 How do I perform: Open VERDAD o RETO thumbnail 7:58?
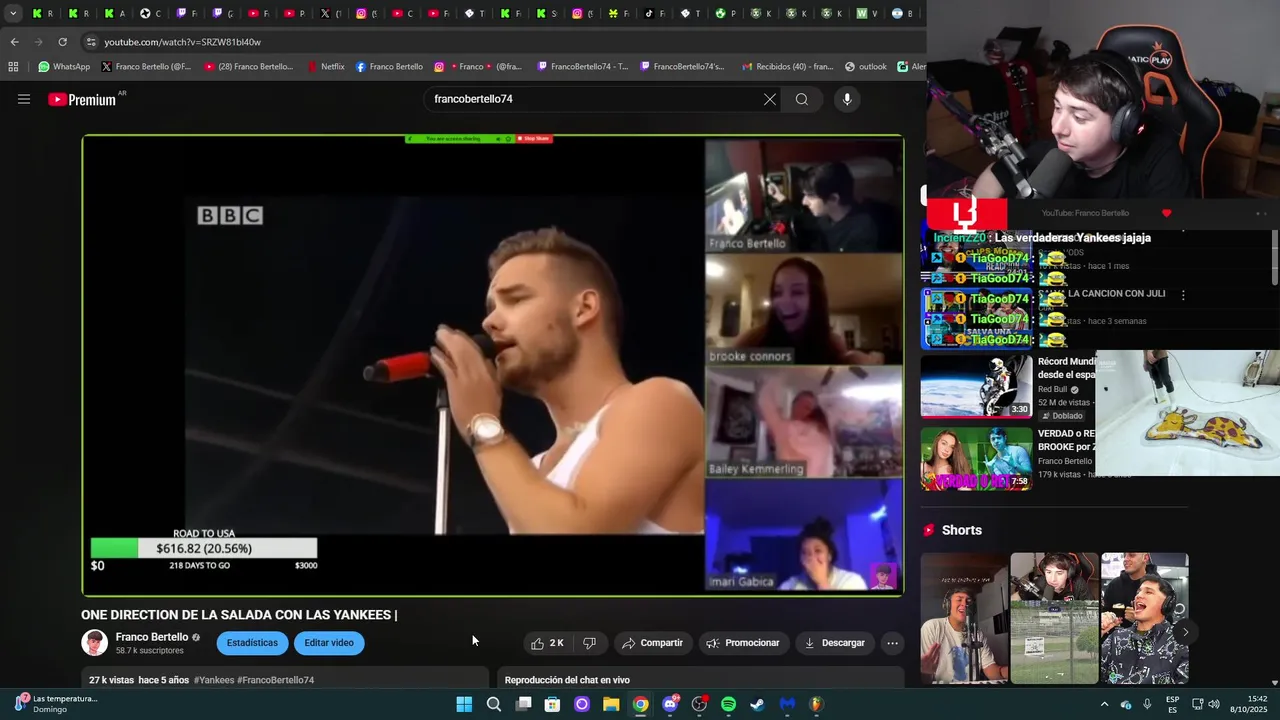(976, 458)
